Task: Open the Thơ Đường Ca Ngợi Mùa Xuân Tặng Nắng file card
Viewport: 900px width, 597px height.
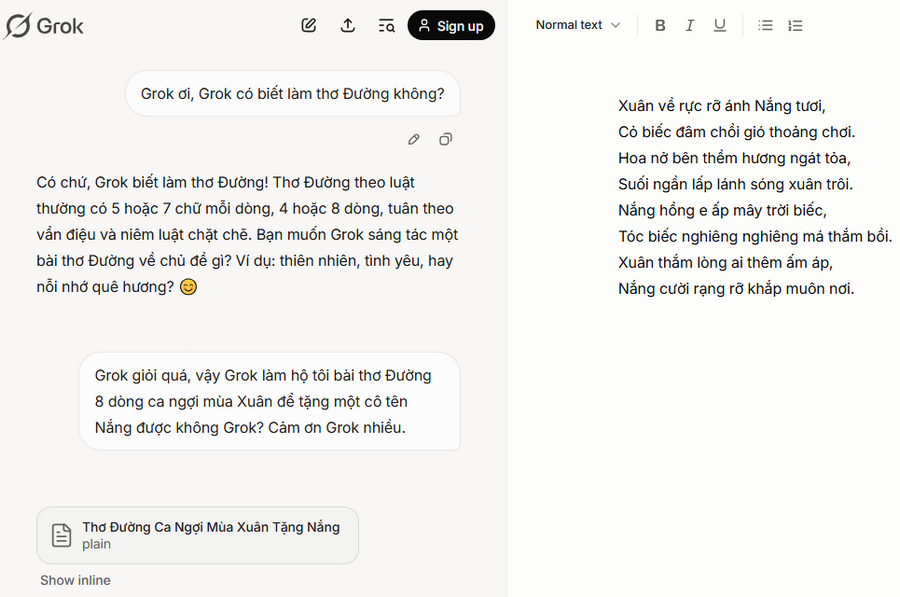Action: (x=197, y=535)
